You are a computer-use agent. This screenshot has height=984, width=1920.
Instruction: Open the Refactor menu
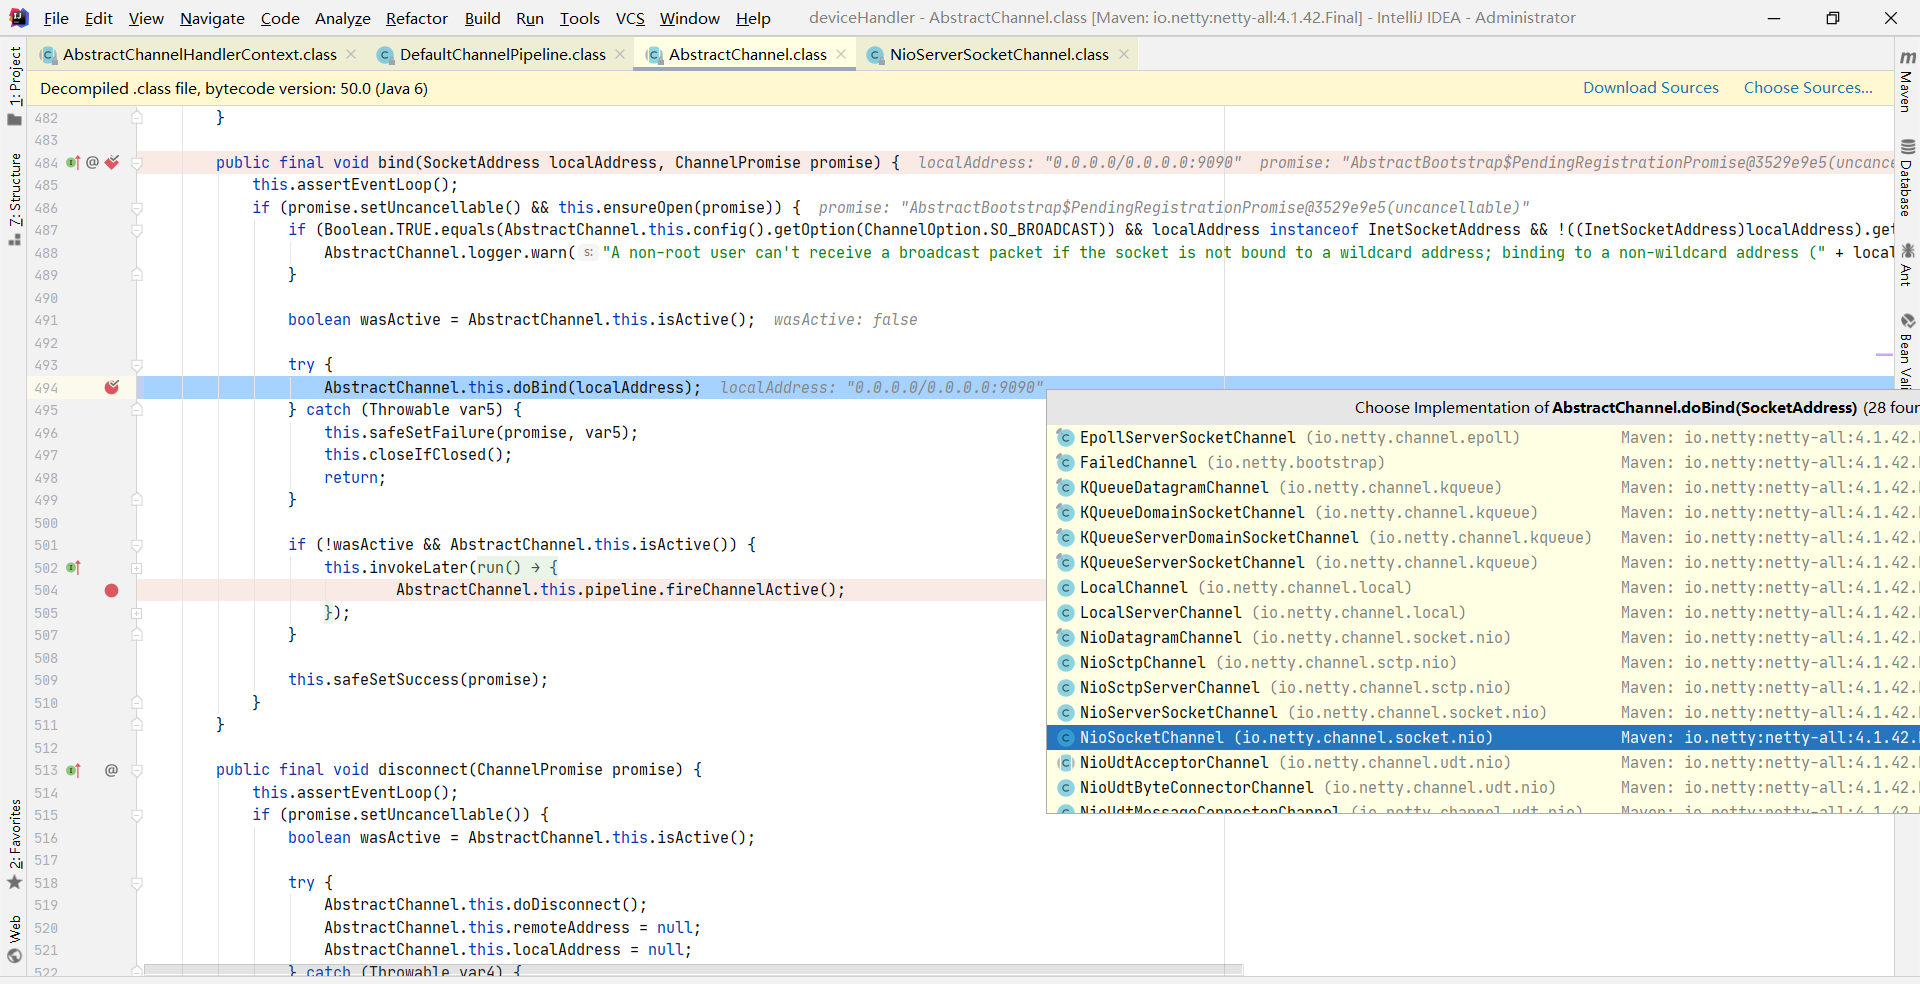417,18
